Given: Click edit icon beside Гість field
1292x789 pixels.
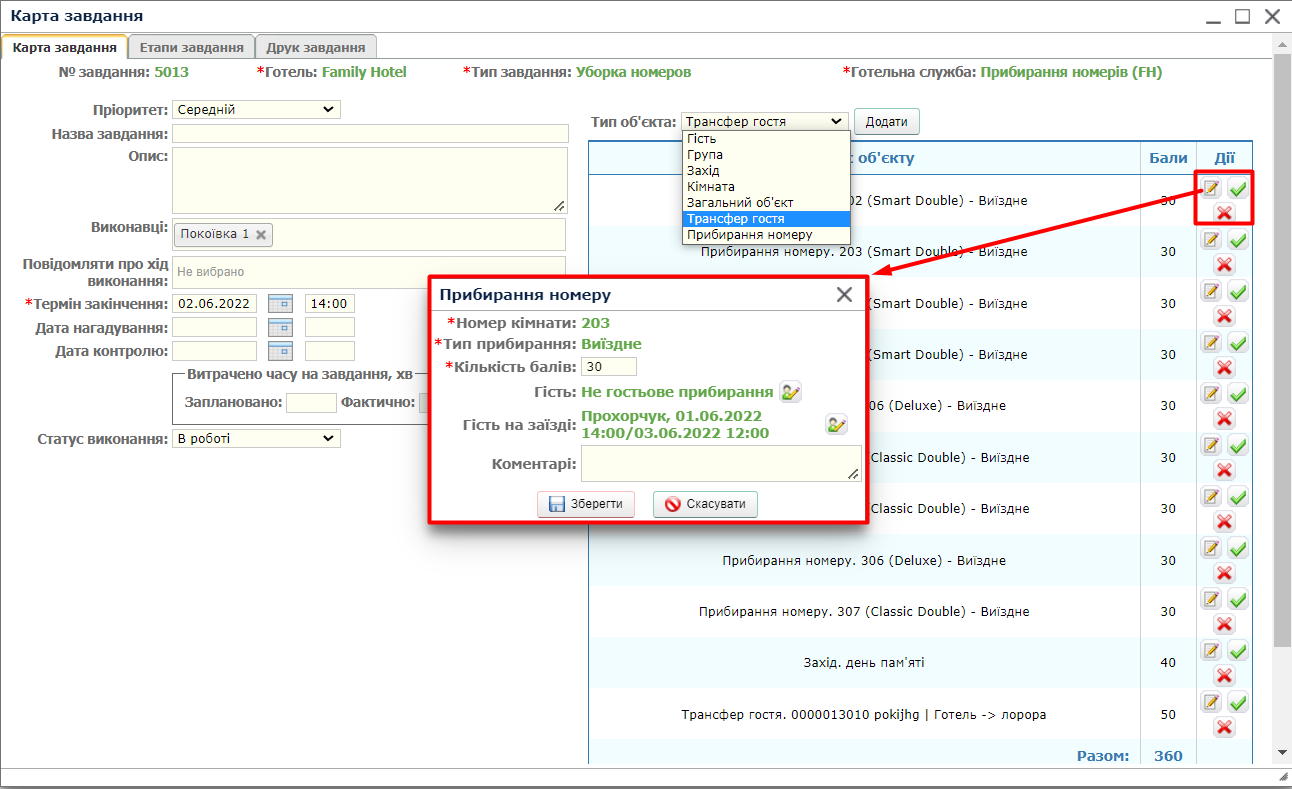Looking at the screenshot, I should 790,392.
